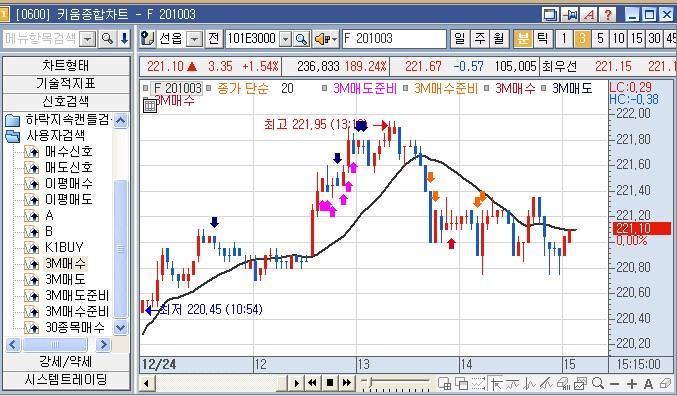The width and height of the screenshot is (677, 396).
Task: Select 3M매도 in the signal list
Action: [65, 279]
